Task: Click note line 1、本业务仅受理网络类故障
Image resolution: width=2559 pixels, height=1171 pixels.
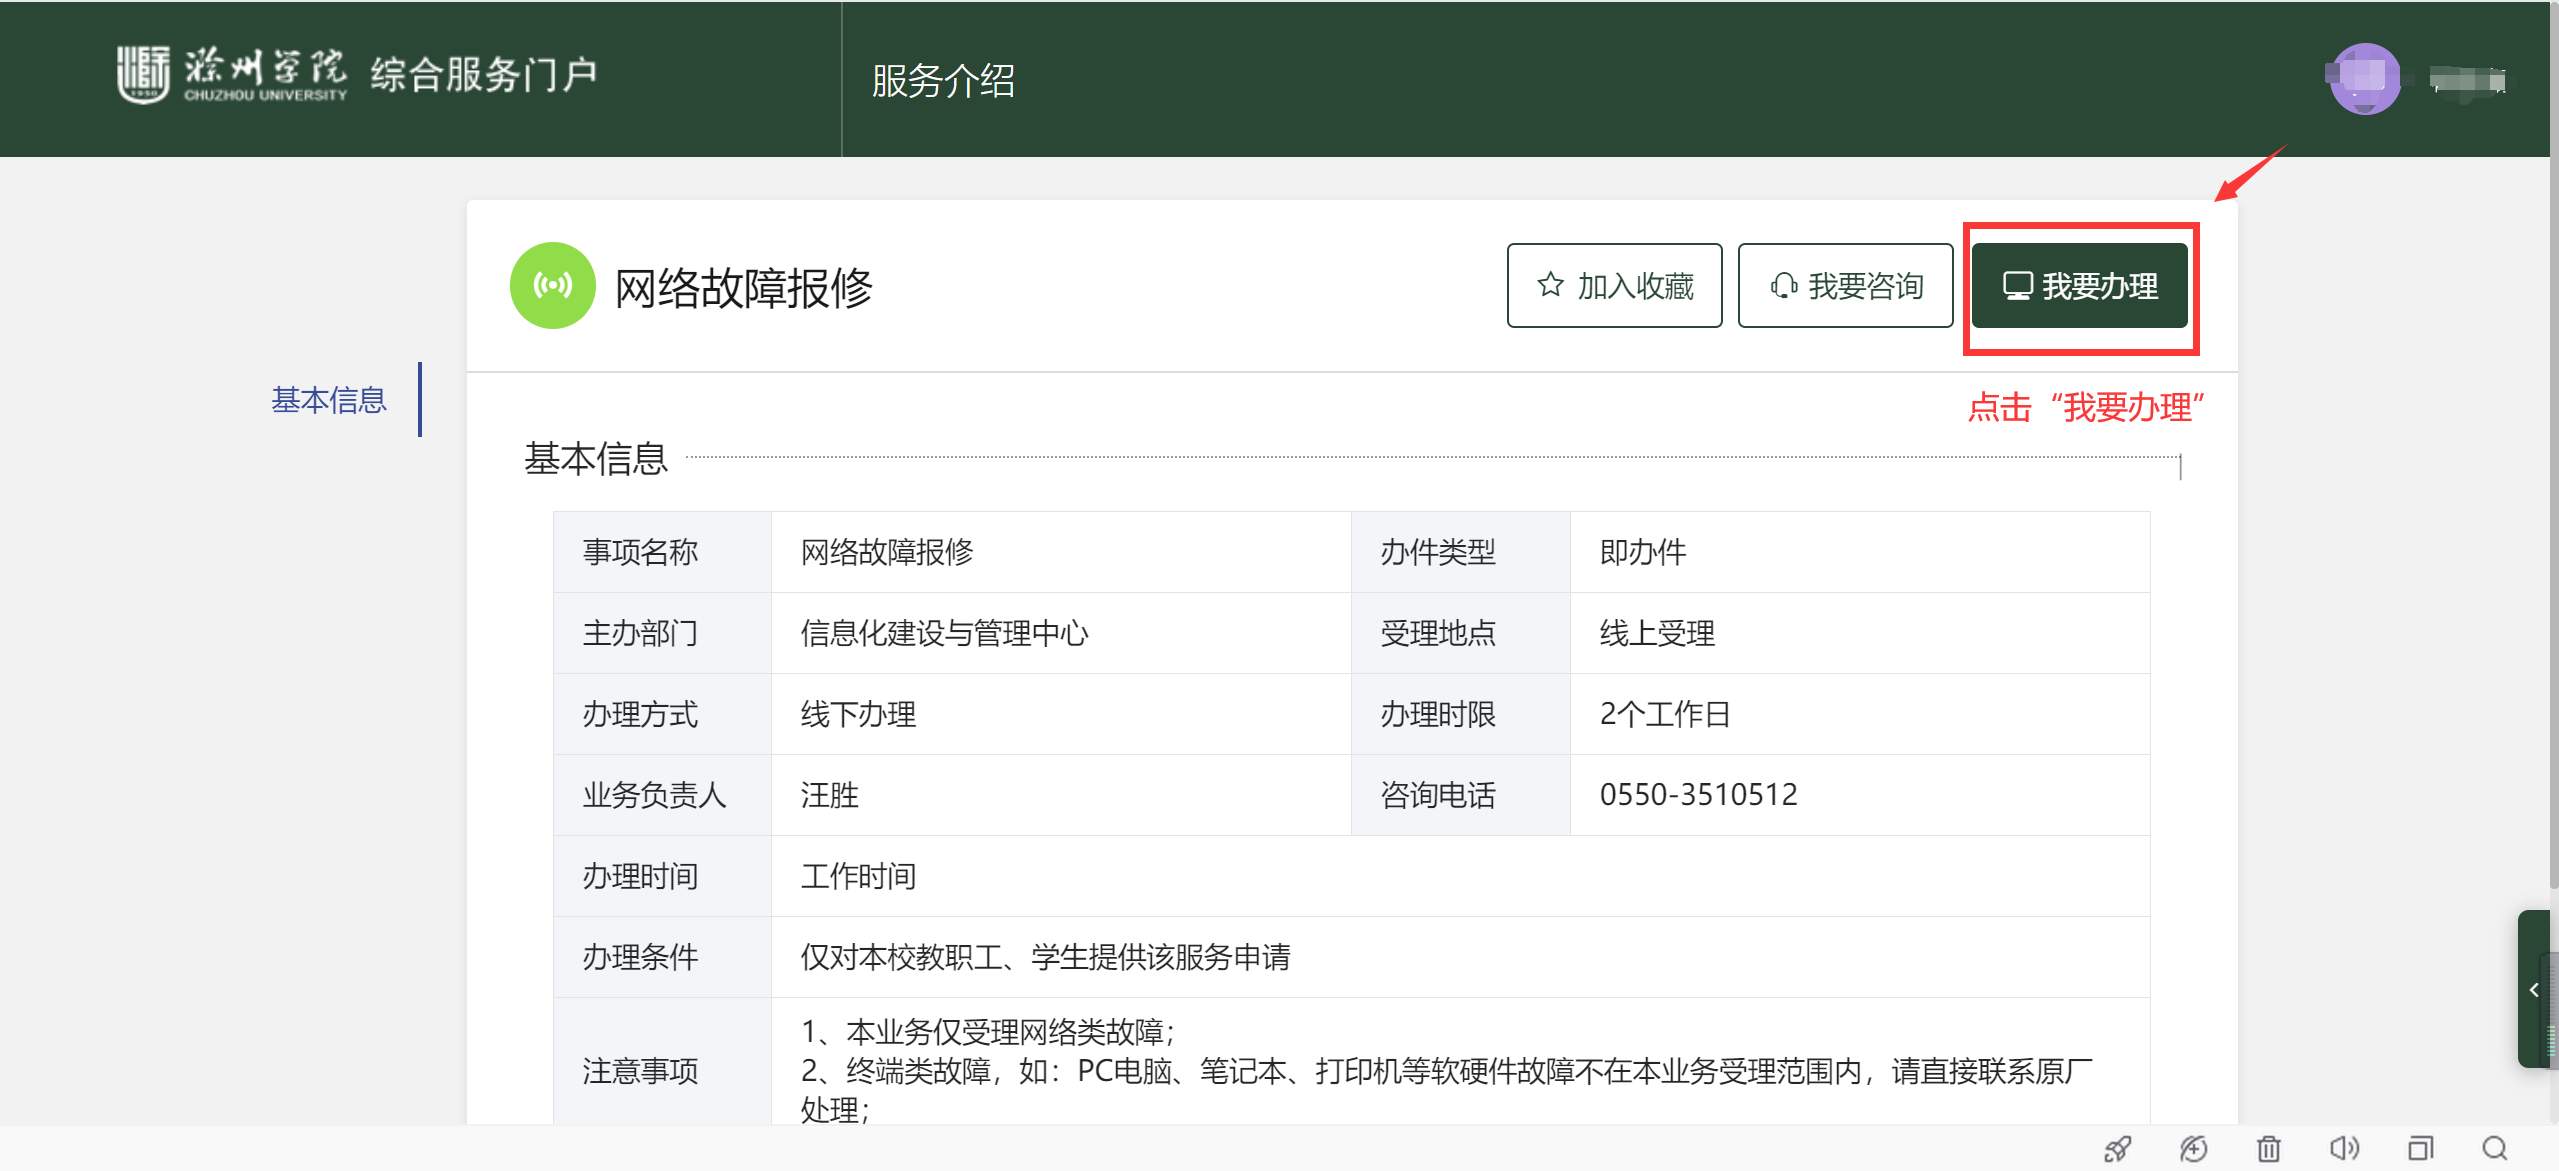Action: 988,1031
